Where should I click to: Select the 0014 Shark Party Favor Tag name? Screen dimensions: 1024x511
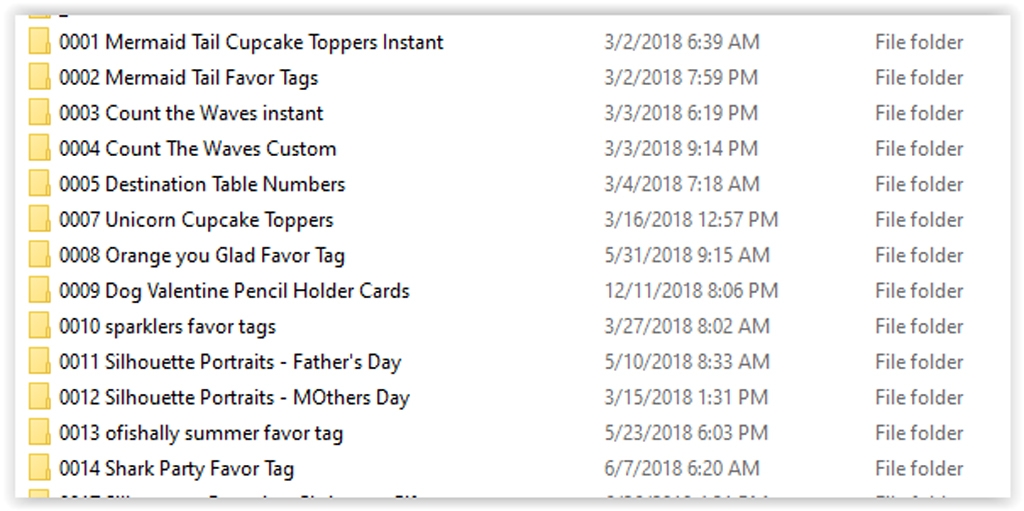[176, 469]
